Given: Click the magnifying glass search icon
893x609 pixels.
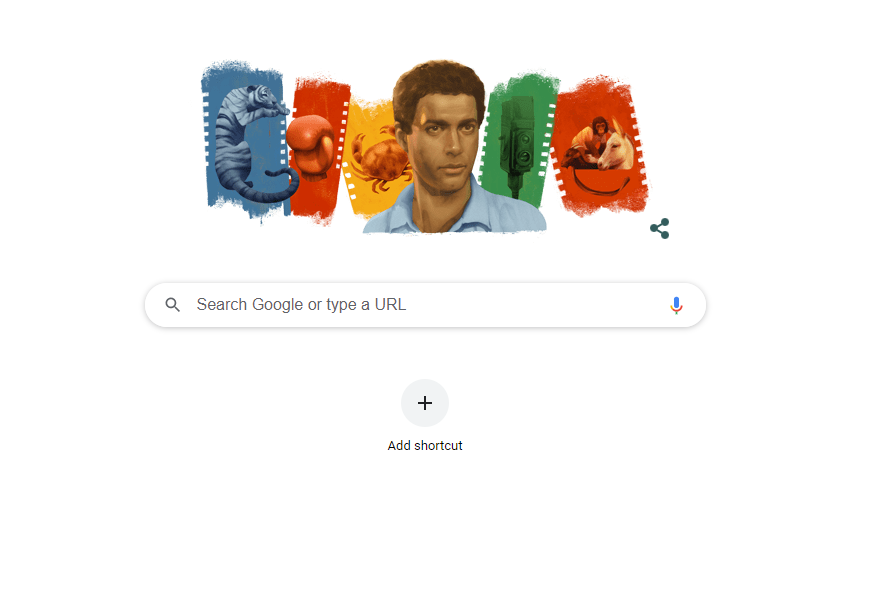Looking at the screenshot, I should click(x=173, y=305).
